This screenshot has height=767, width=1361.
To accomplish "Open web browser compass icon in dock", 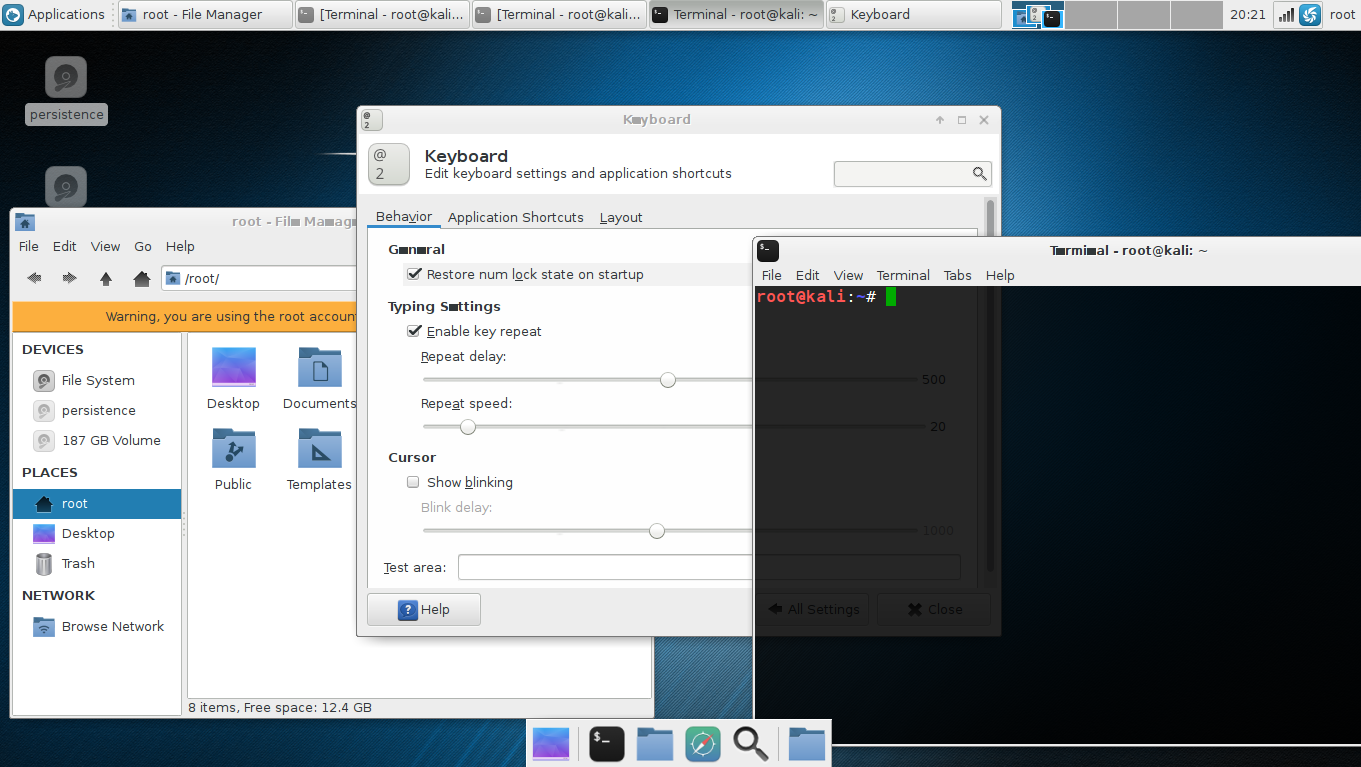I will 703,743.
